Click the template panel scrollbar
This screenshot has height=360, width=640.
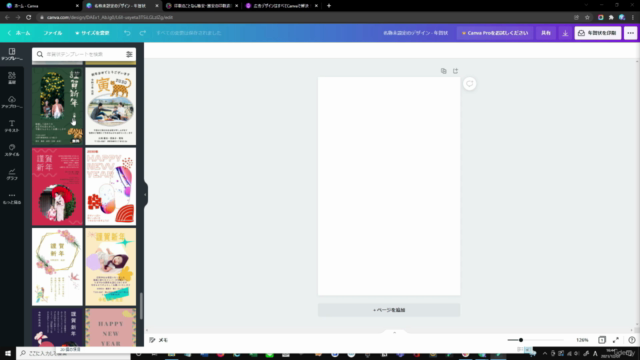click(141, 306)
